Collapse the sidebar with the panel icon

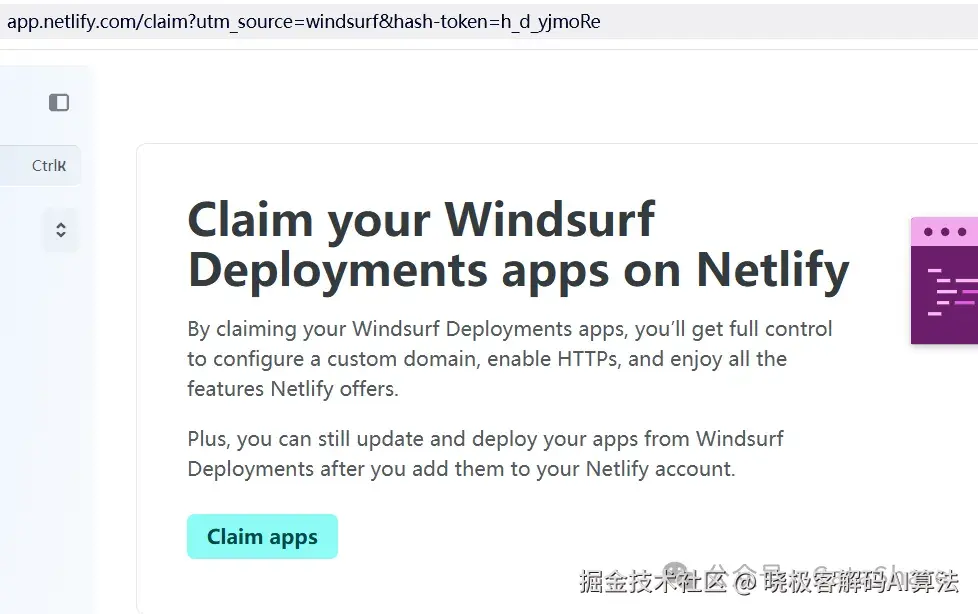click(x=59, y=102)
